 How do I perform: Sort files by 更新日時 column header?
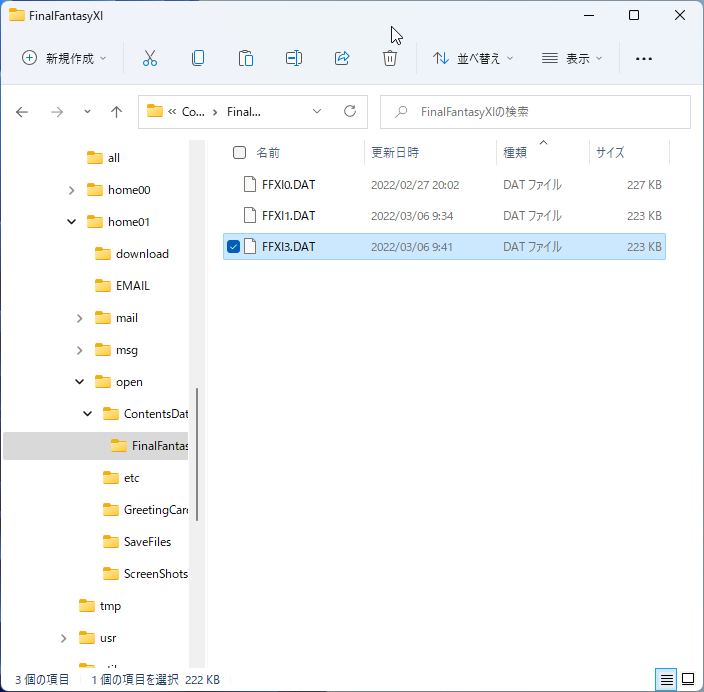pyautogui.click(x=395, y=153)
